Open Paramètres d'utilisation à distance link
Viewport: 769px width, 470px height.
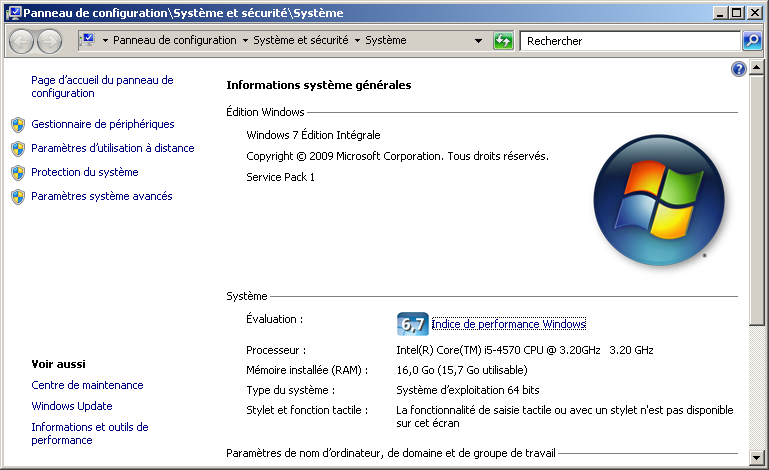tap(113, 148)
